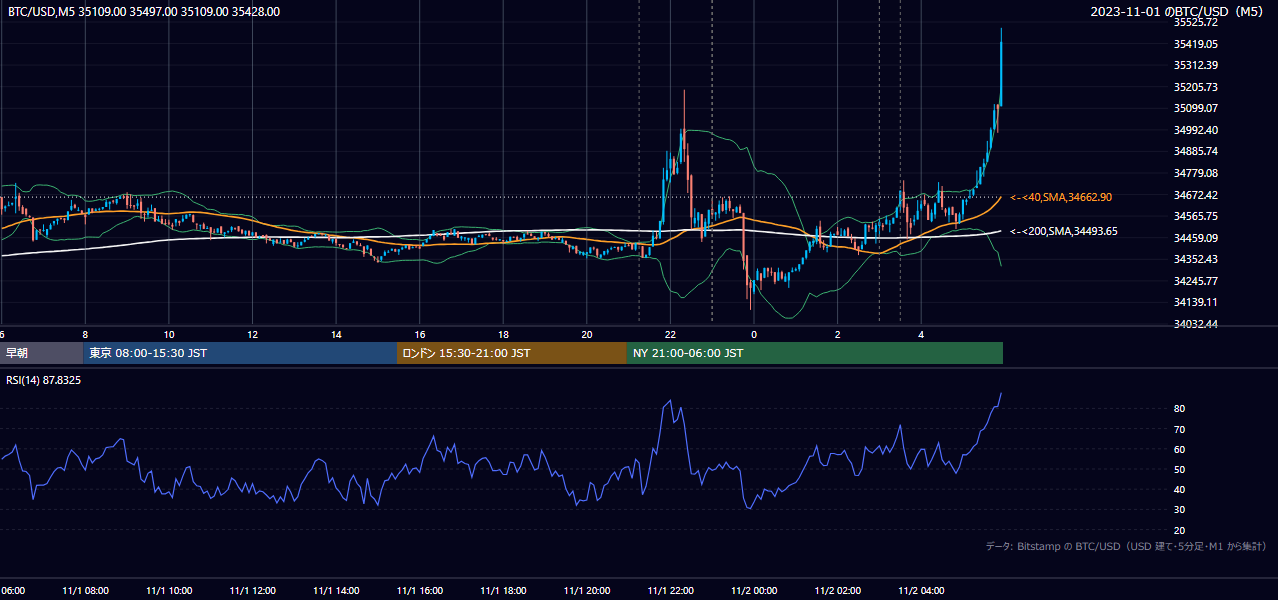Select the 34992.40 price axis label
The image size is (1278, 600).
pos(1196,130)
